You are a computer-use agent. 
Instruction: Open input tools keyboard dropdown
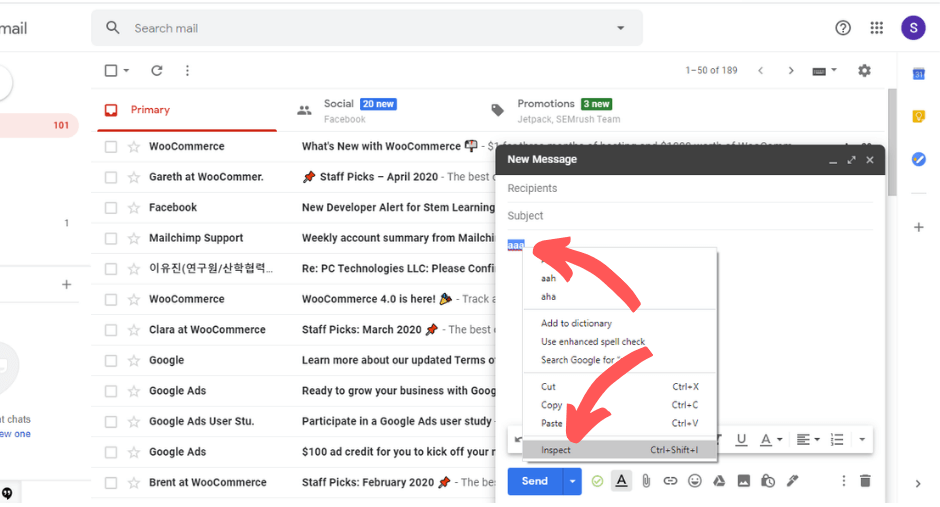(824, 71)
